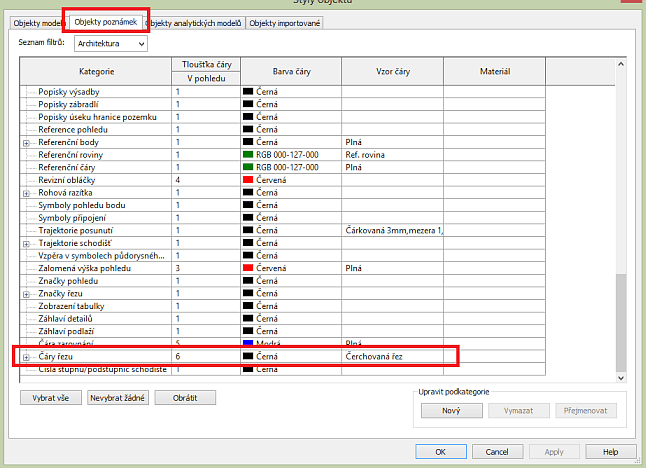Open Help for object styles

610,452
